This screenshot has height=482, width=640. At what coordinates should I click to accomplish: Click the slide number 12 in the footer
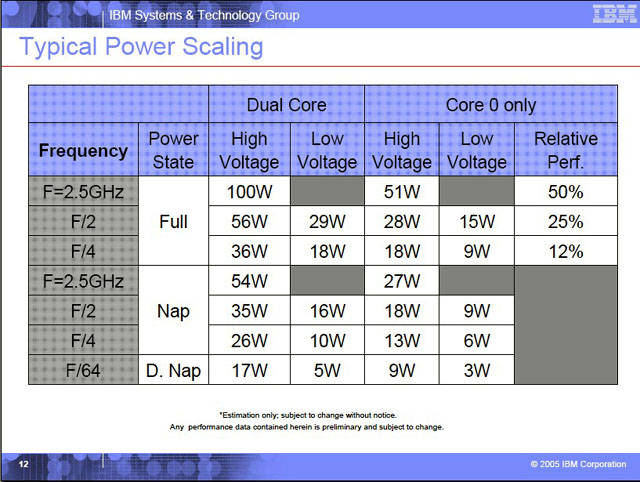pyautogui.click(x=22, y=466)
